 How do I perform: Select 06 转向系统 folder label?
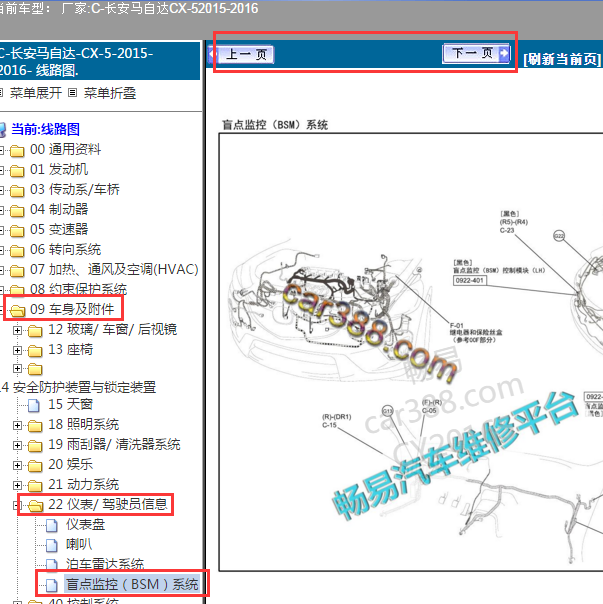tap(66, 249)
